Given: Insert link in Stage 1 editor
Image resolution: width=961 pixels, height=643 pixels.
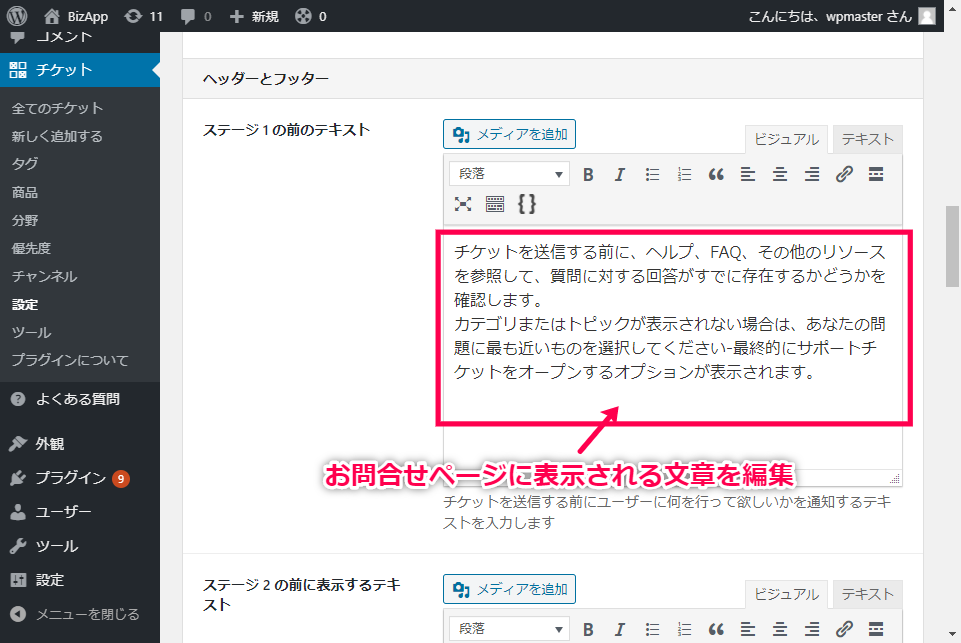Looking at the screenshot, I should coord(844,175).
